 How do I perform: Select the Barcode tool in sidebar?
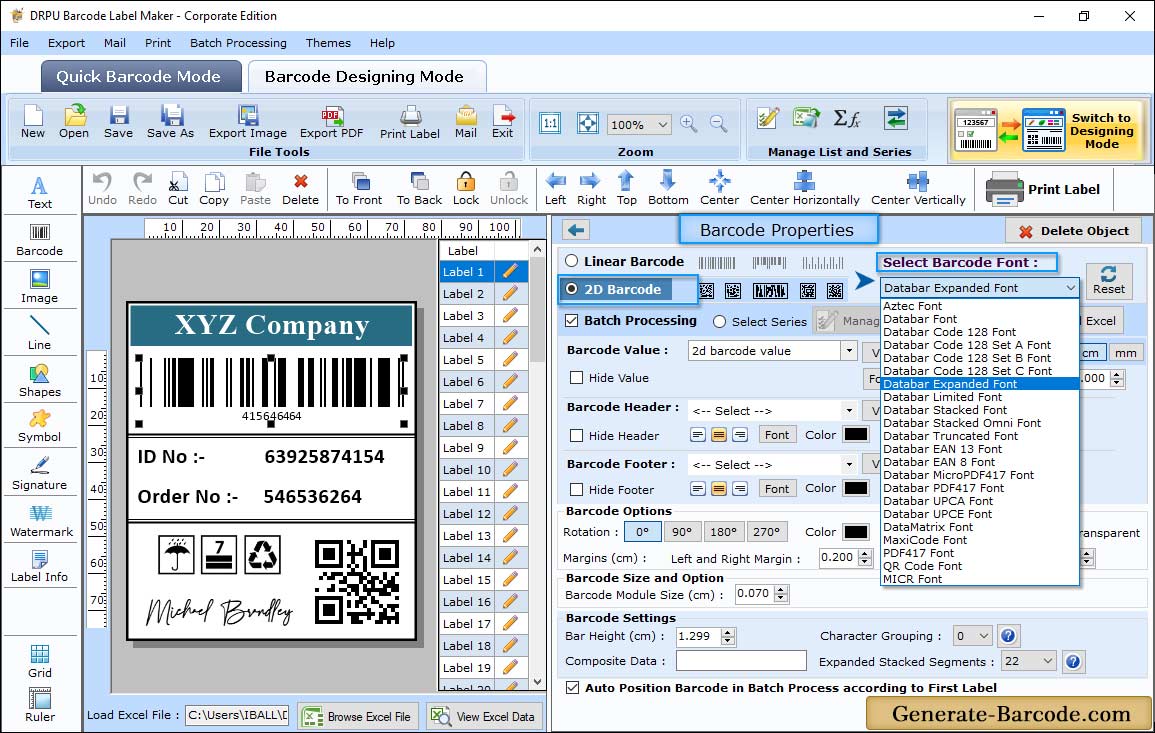pyautogui.click(x=40, y=239)
